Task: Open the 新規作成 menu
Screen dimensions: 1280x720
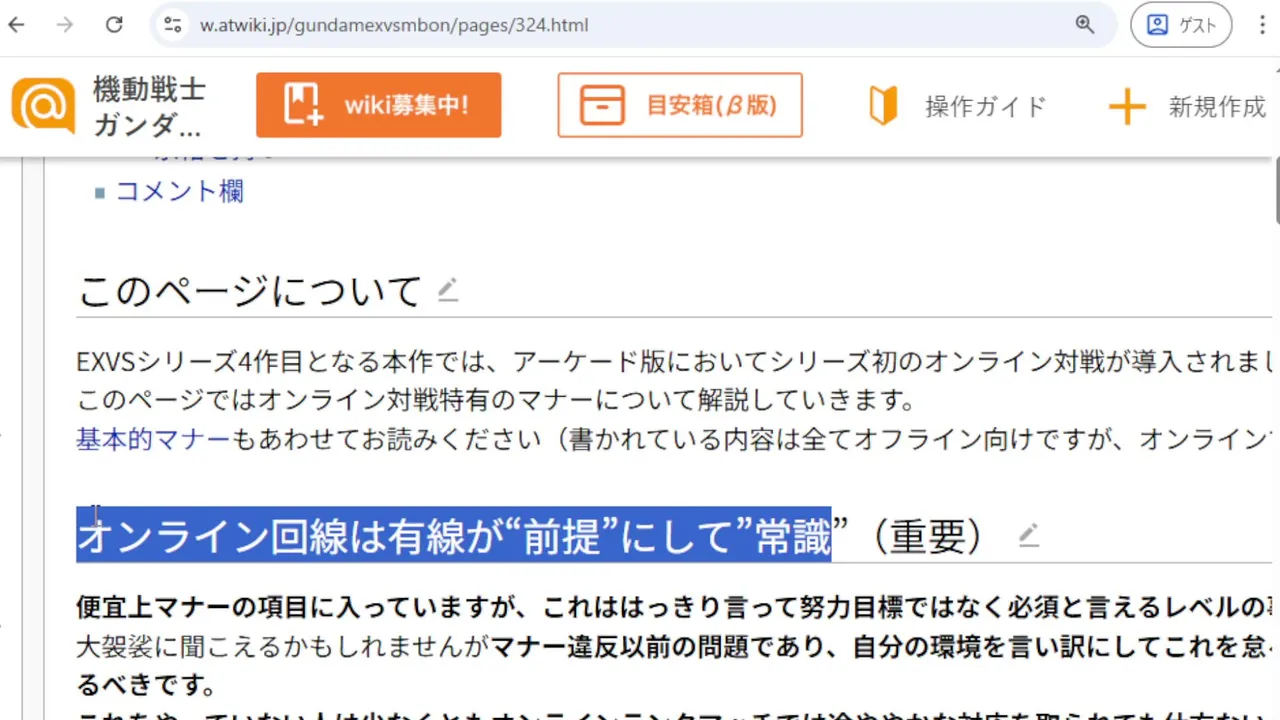Action: coord(1217,106)
